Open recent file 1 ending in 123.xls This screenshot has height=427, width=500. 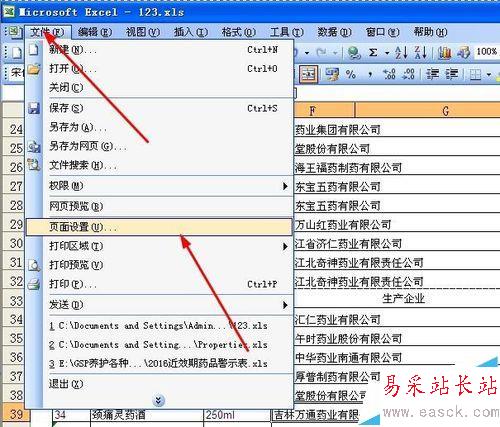pyautogui.click(x=159, y=326)
